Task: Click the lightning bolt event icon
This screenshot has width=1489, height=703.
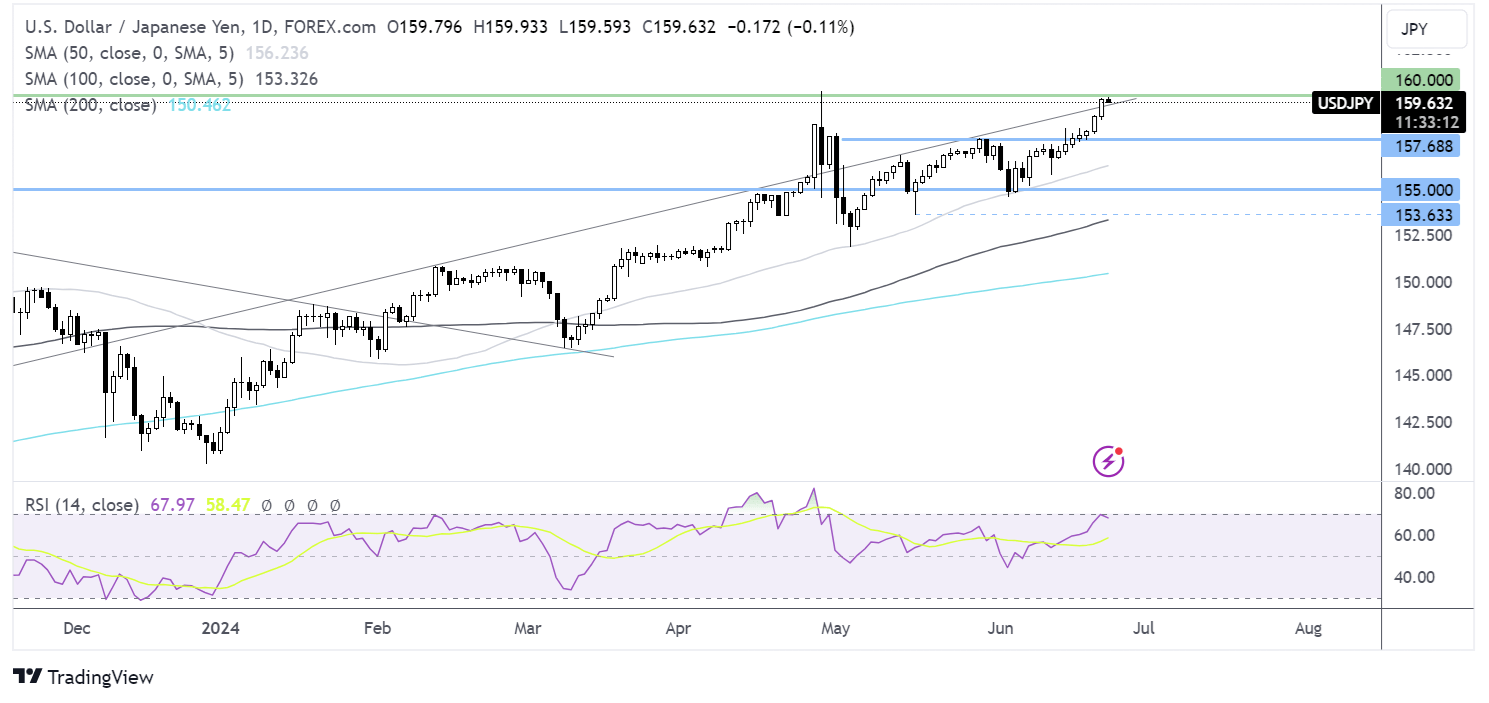Action: coord(1107,461)
